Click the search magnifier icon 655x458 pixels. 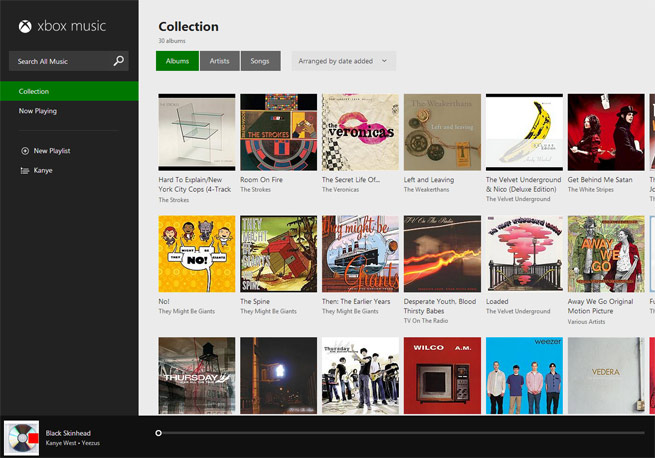[119, 61]
